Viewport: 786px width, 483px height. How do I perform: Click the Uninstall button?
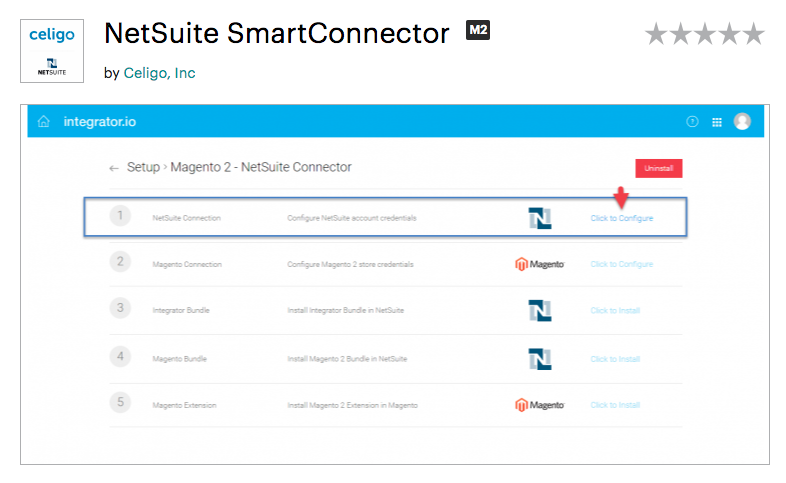(659, 168)
